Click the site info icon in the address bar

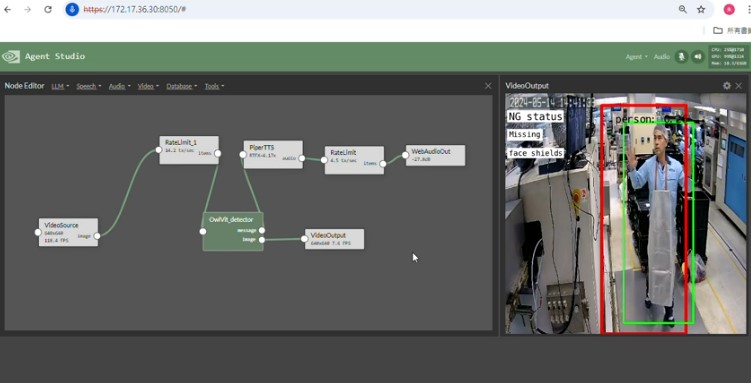click(72, 10)
